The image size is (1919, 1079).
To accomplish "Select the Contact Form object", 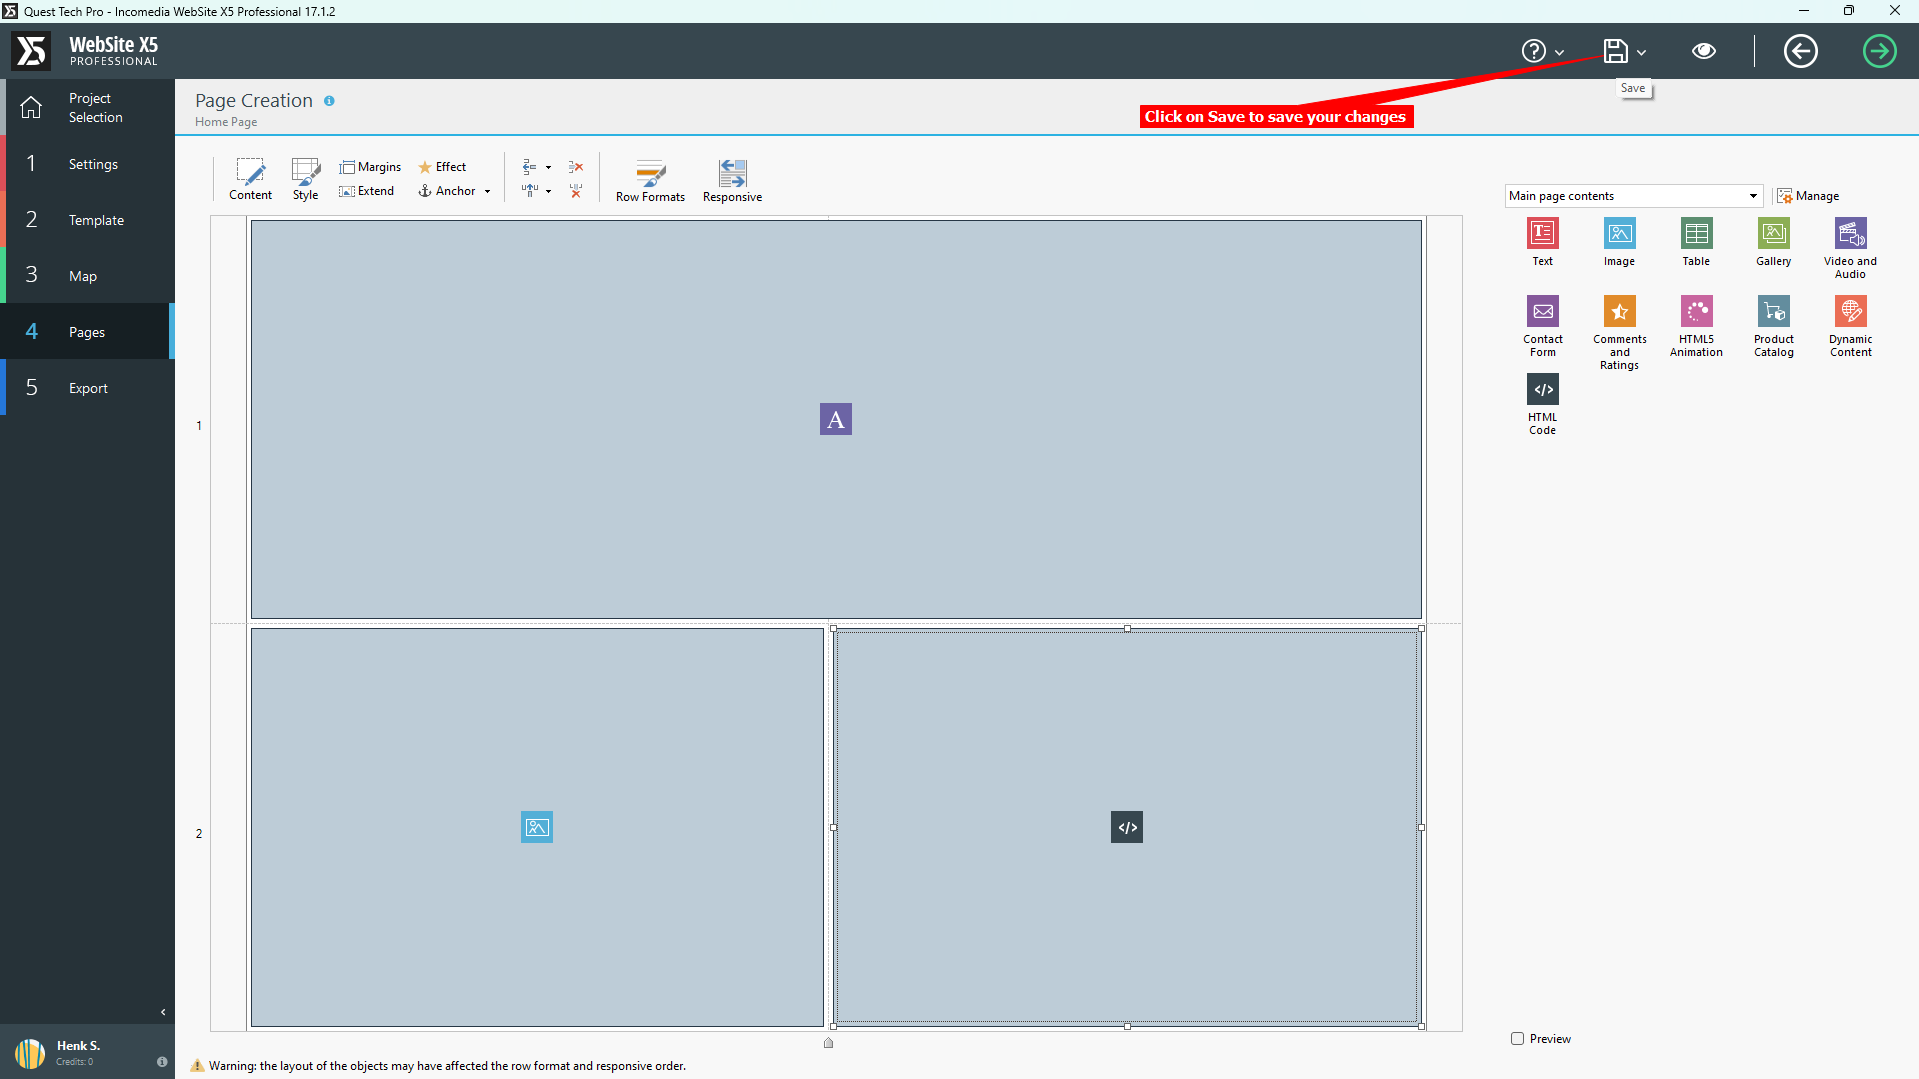I will (x=1542, y=327).
